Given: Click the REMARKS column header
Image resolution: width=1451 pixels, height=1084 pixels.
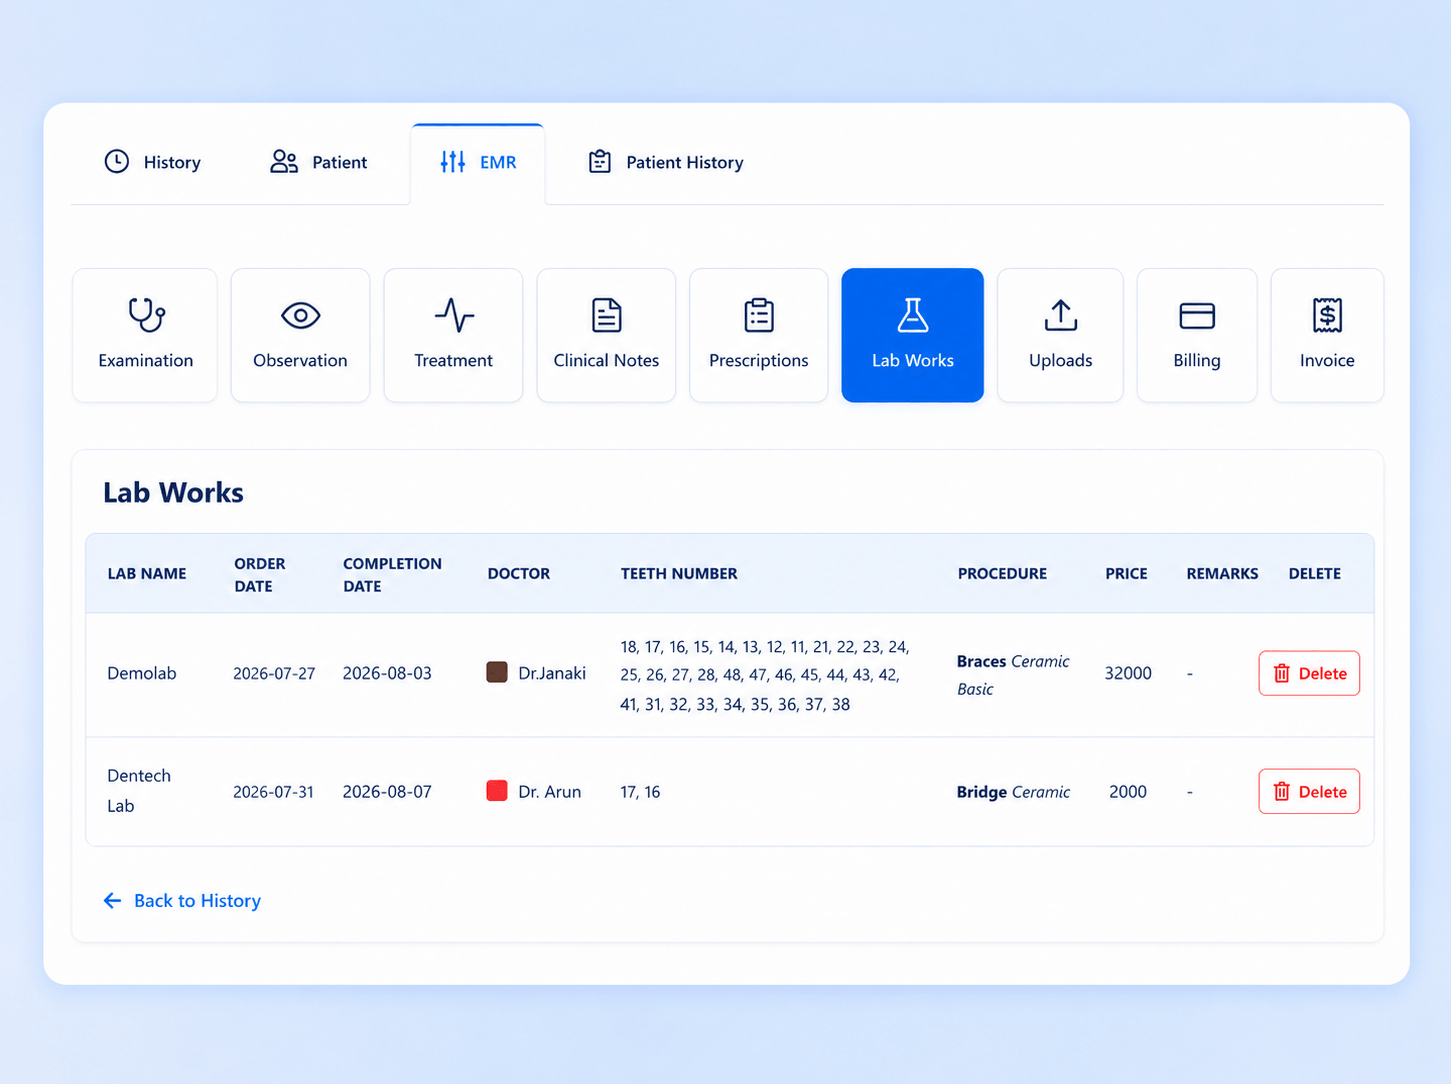Looking at the screenshot, I should click(1222, 574).
